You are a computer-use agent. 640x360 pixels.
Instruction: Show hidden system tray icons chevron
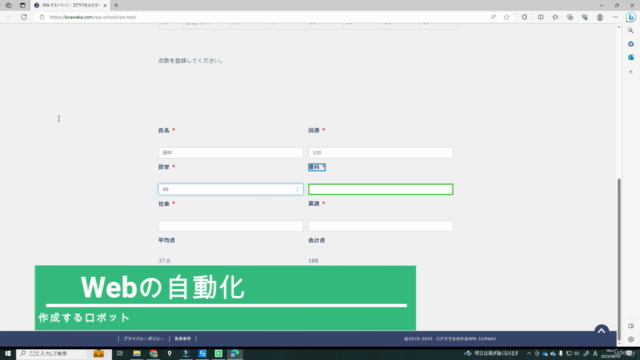pyautogui.click(x=529, y=353)
